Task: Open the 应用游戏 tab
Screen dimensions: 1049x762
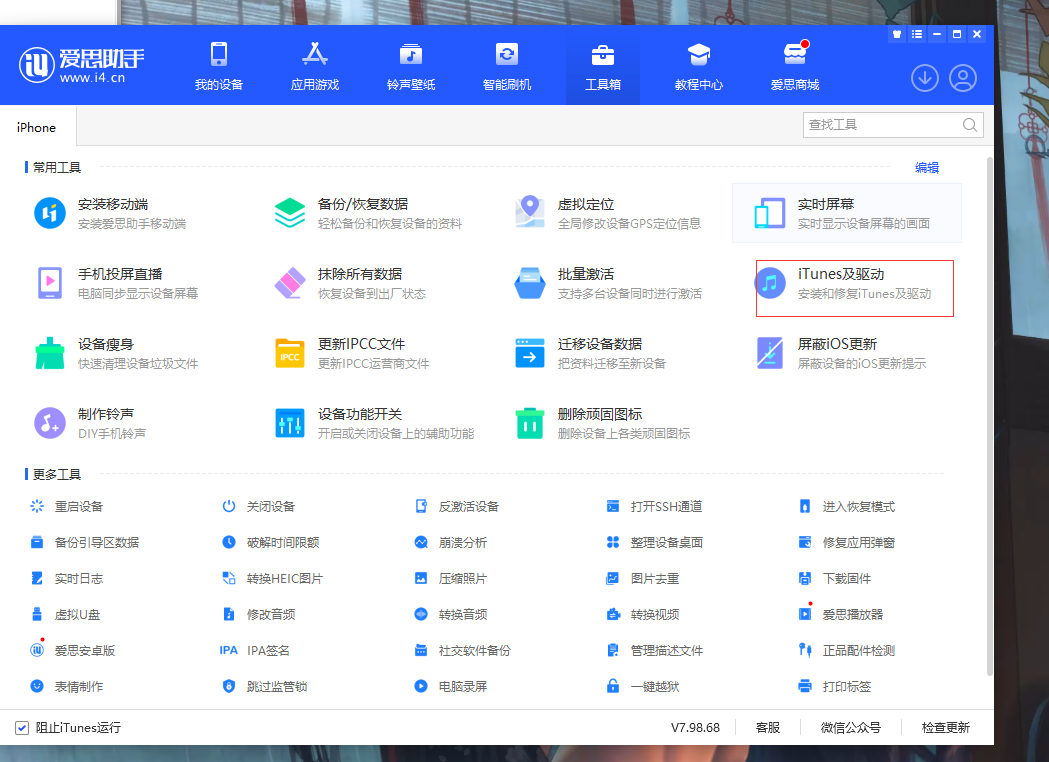Action: pyautogui.click(x=314, y=66)
